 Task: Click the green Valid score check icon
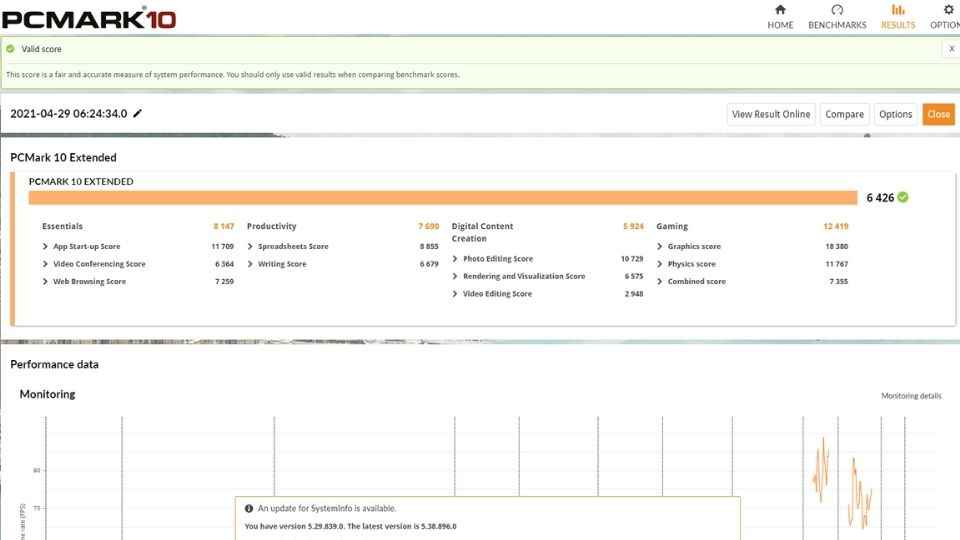pos(10,48)
